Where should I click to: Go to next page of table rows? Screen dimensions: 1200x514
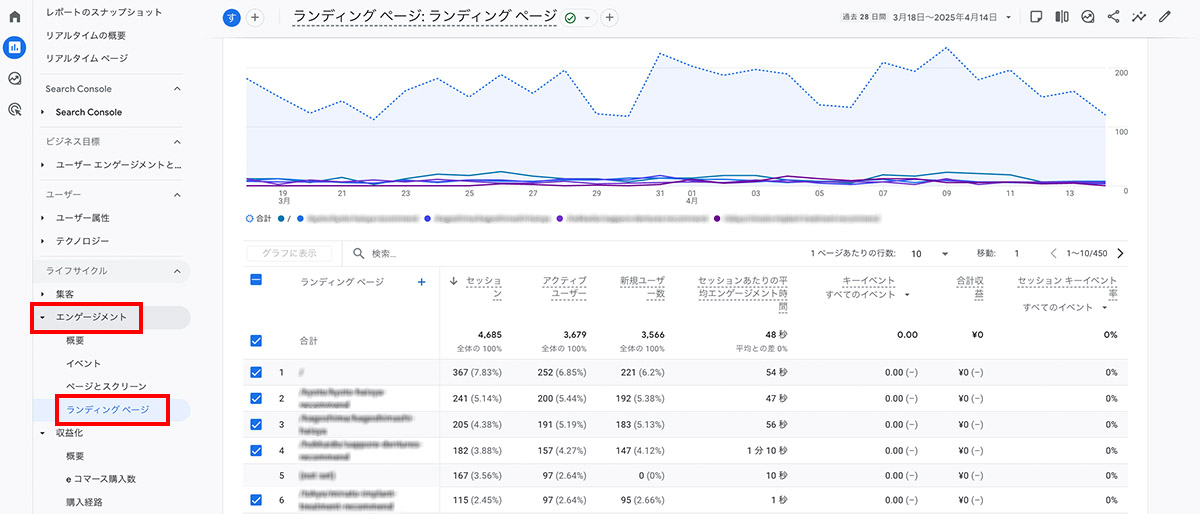tap(1120, 254)
